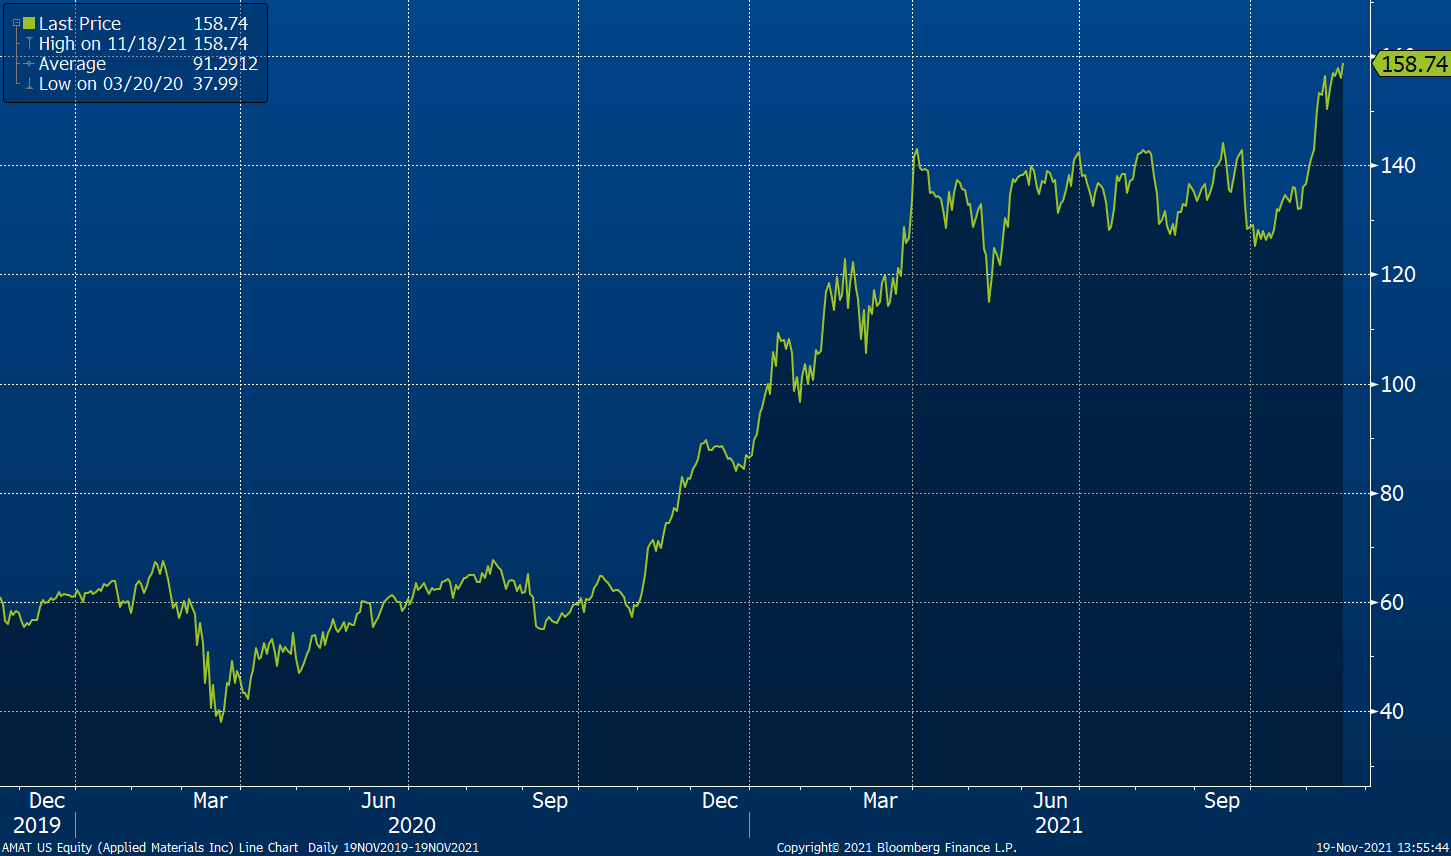Click the Sep label of year 2021
The height and width of the screenshot is (856, 1451).
point(1222,801)
